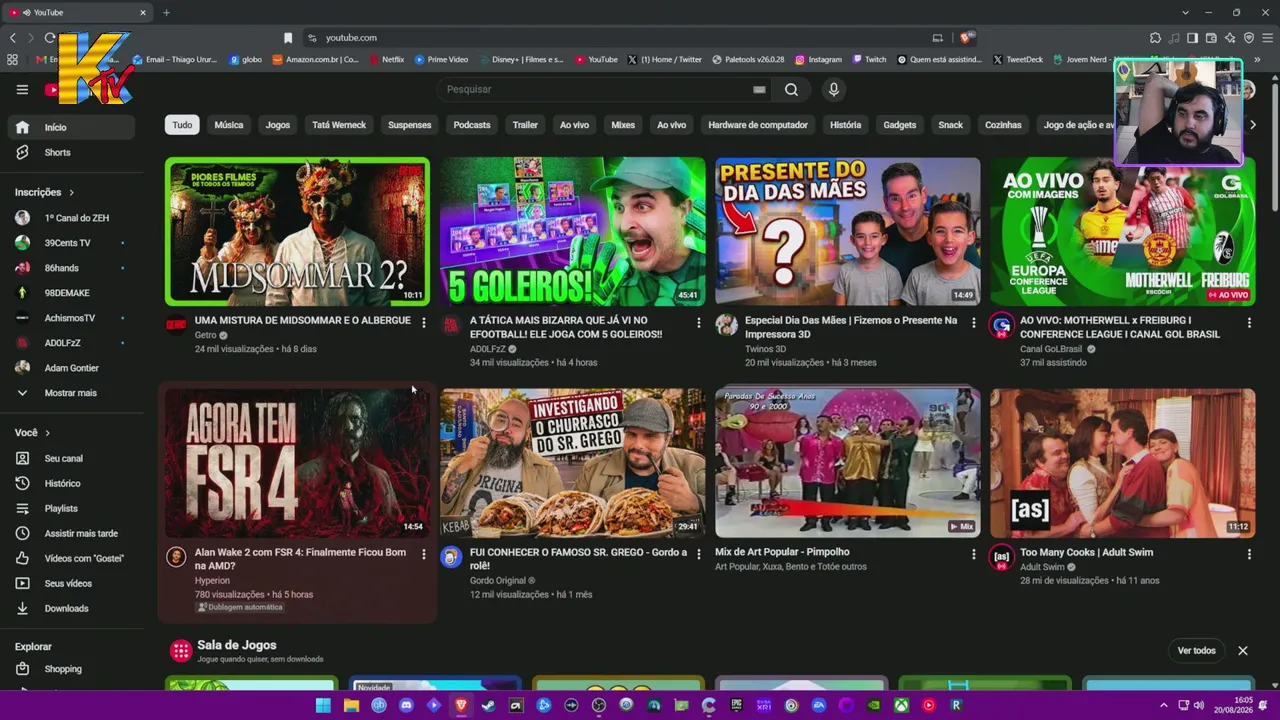Open Vídeos com "Gostei" list

(x=71, y=558)
